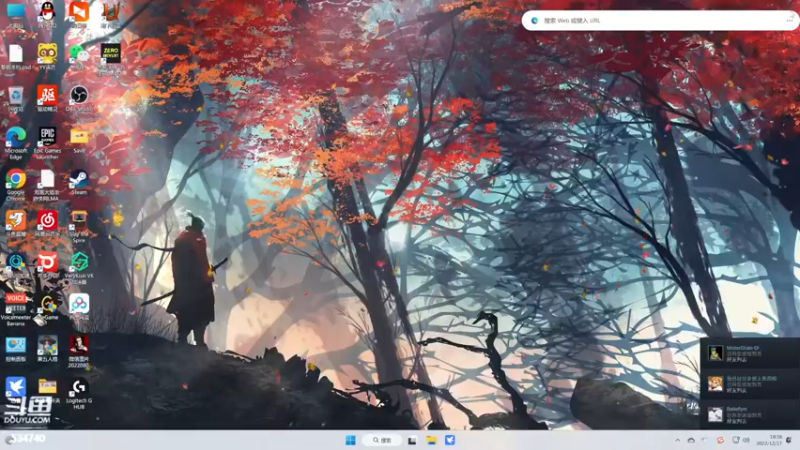Click the cloud icon in system tray
The width and height of the screenshot is (800, 450).
pos(691,440)
